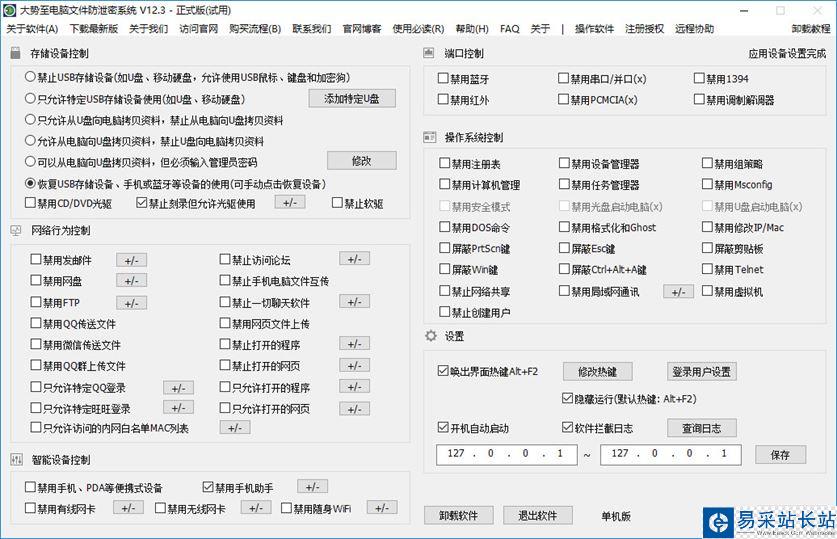This screenshot has width=837, height=539.
Task: Check 屏蔽Ctrl+Alt+A键 option
Action: [564, 269]
